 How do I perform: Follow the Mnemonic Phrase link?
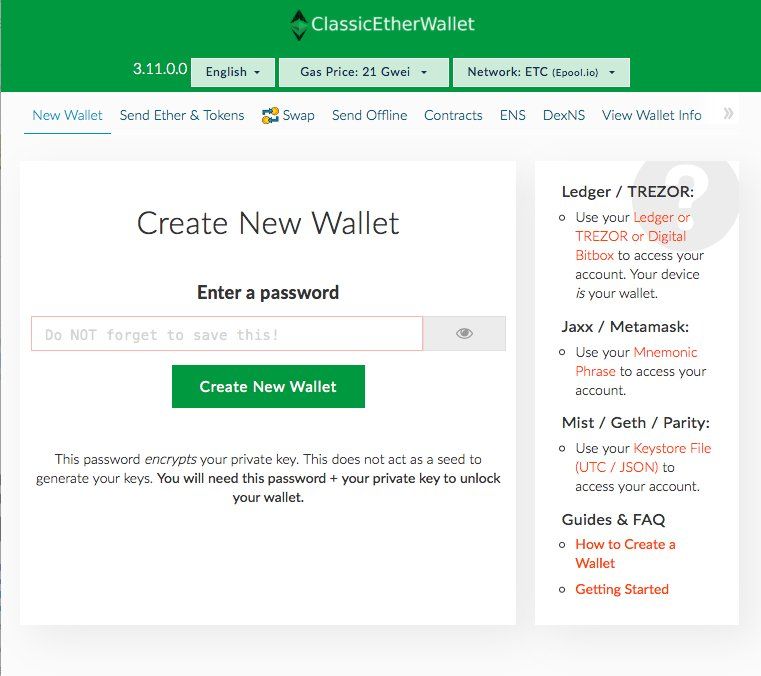pyautogui.click(x=636, y=362)
